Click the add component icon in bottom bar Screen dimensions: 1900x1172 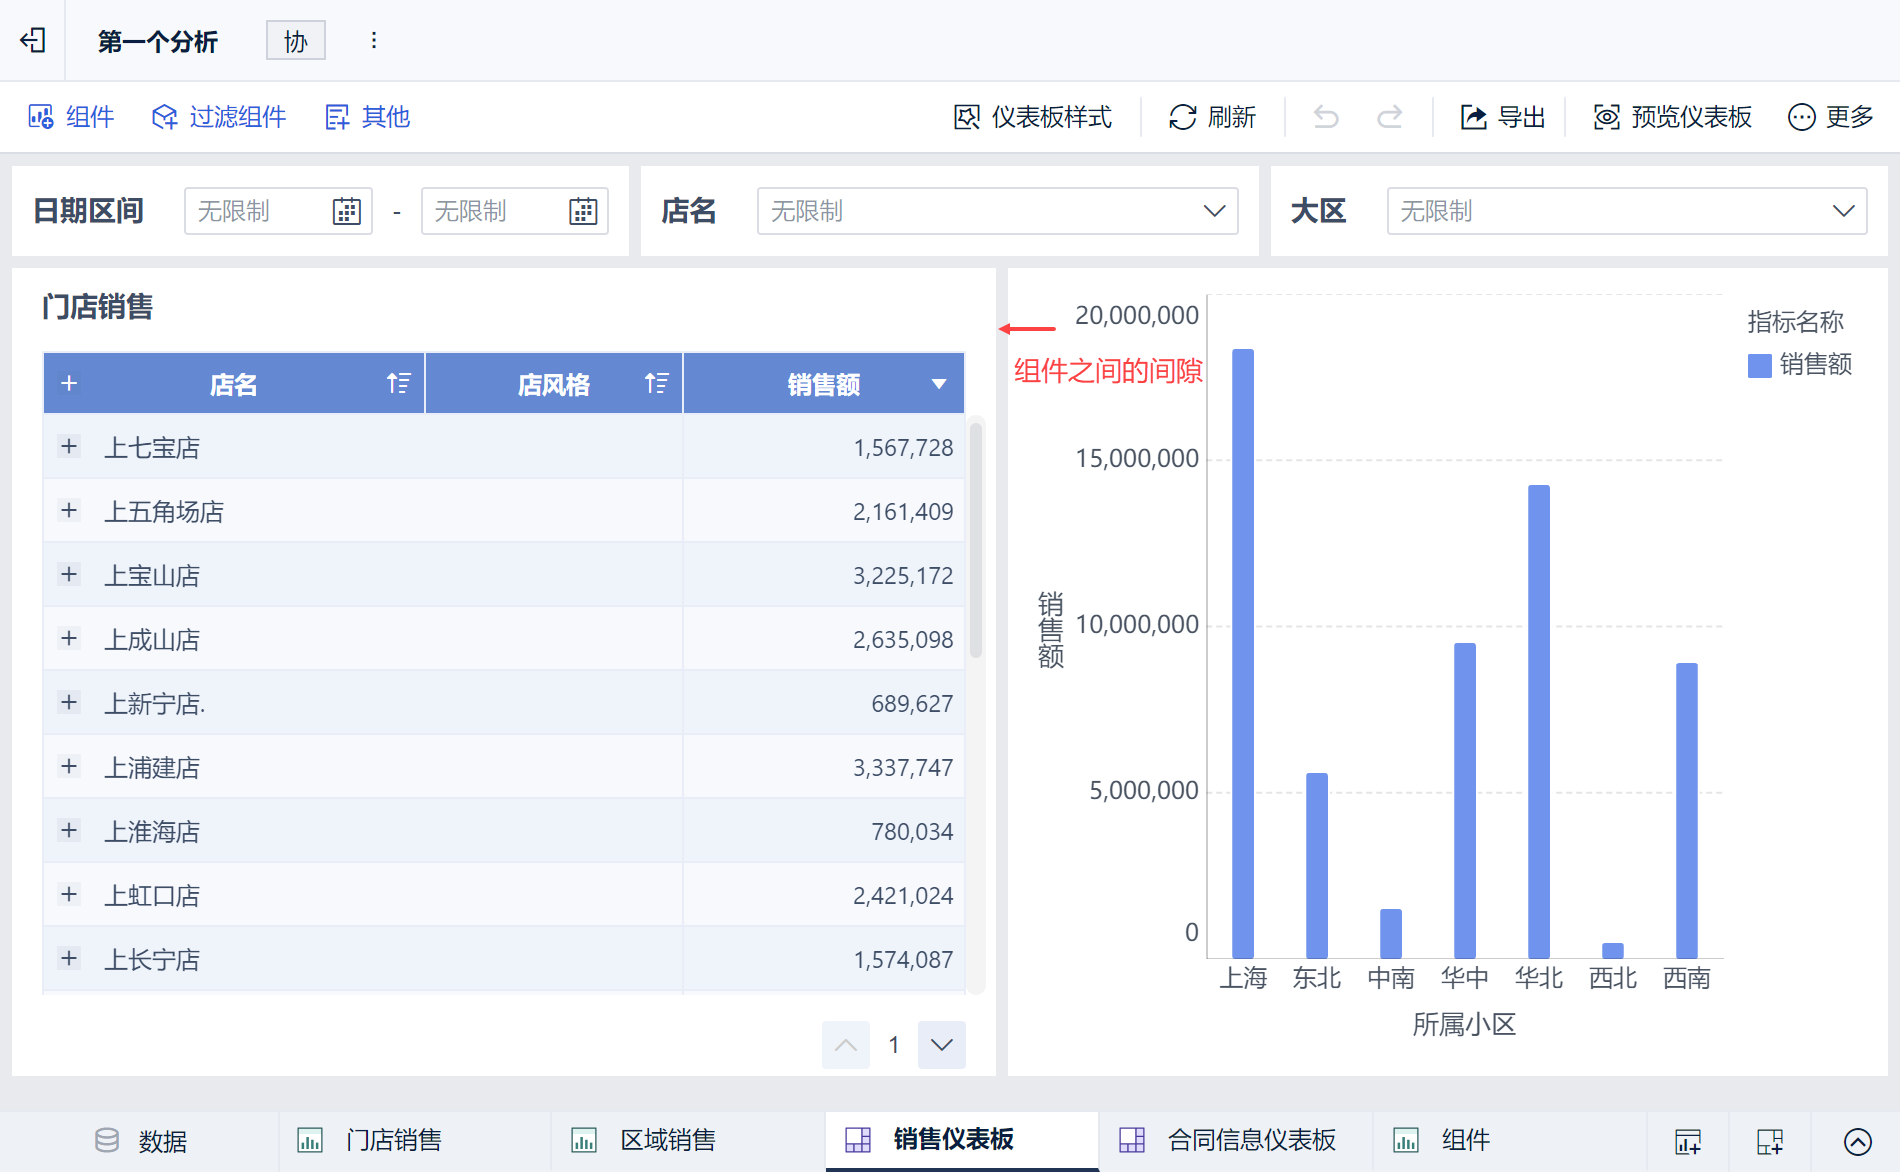click(1688, 1141)
